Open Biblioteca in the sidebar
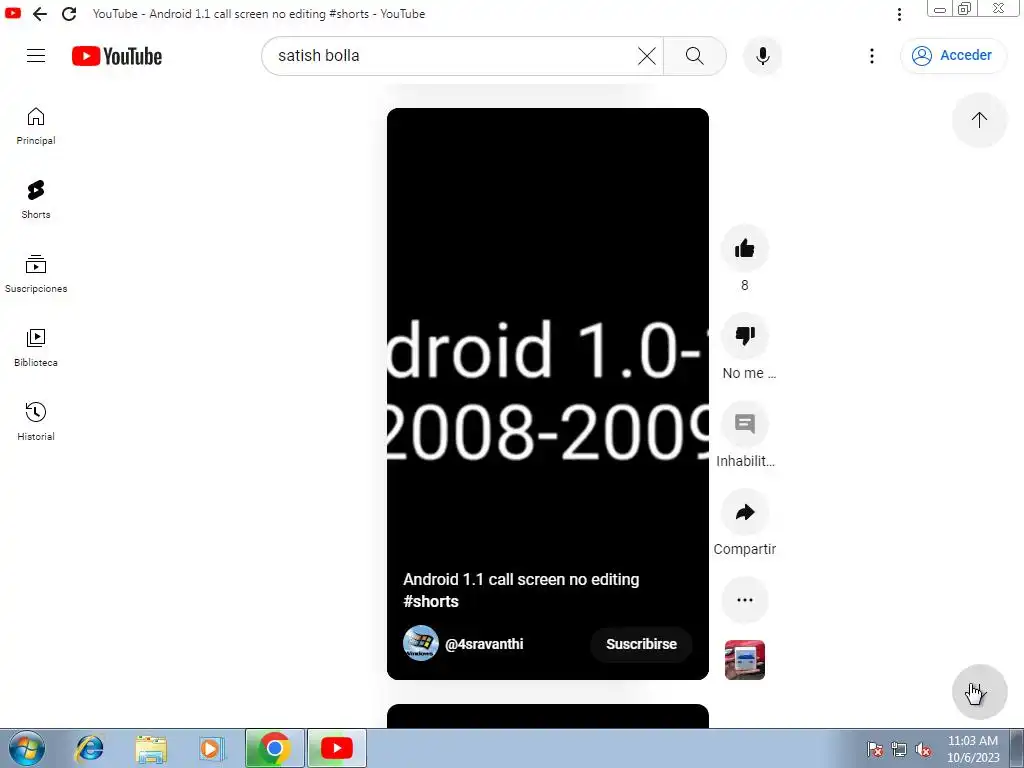1024x768 pixels. 36,347
